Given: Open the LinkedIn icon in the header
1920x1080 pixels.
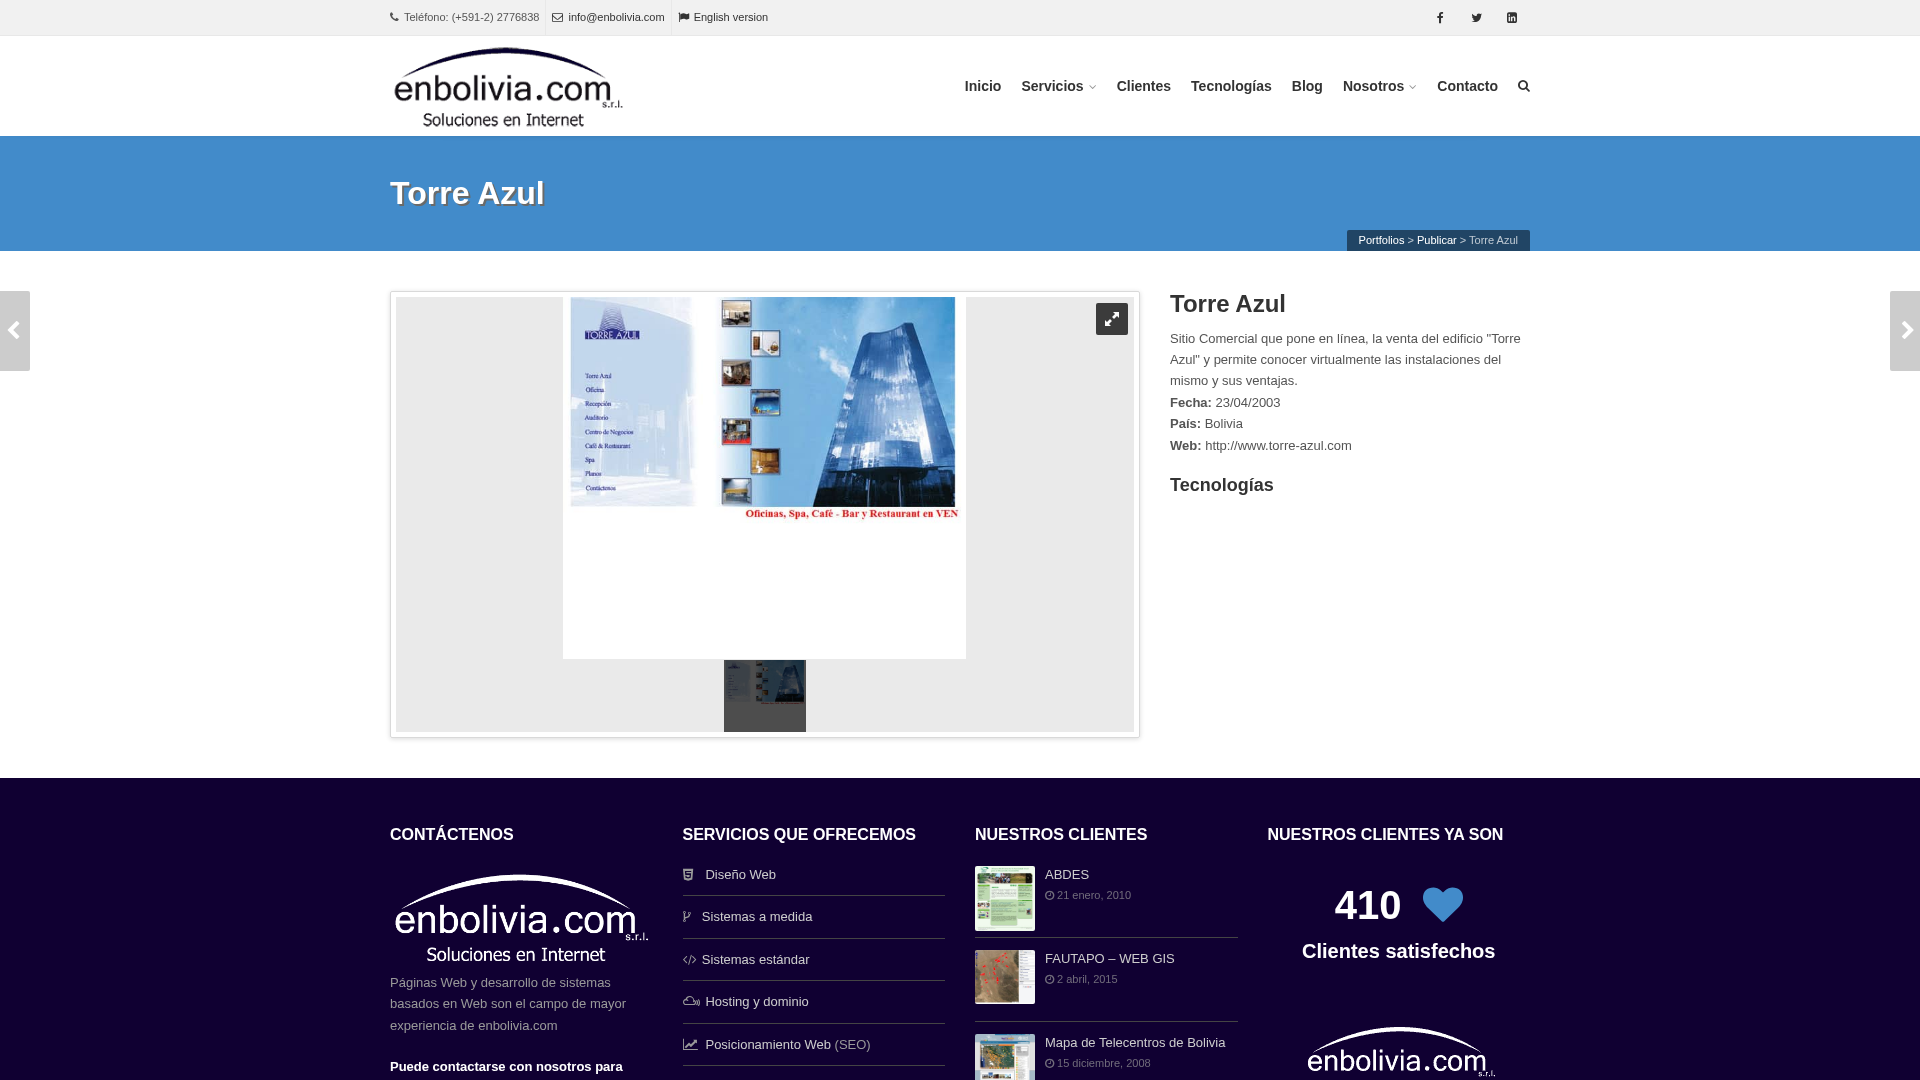Looking at the screenshot, I should point(1512,17).
